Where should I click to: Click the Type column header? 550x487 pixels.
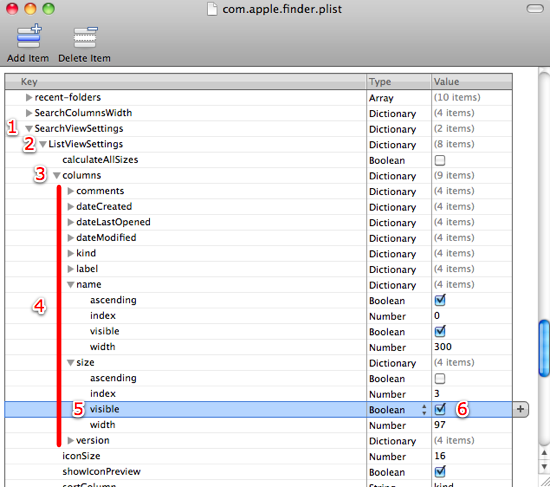399,82
